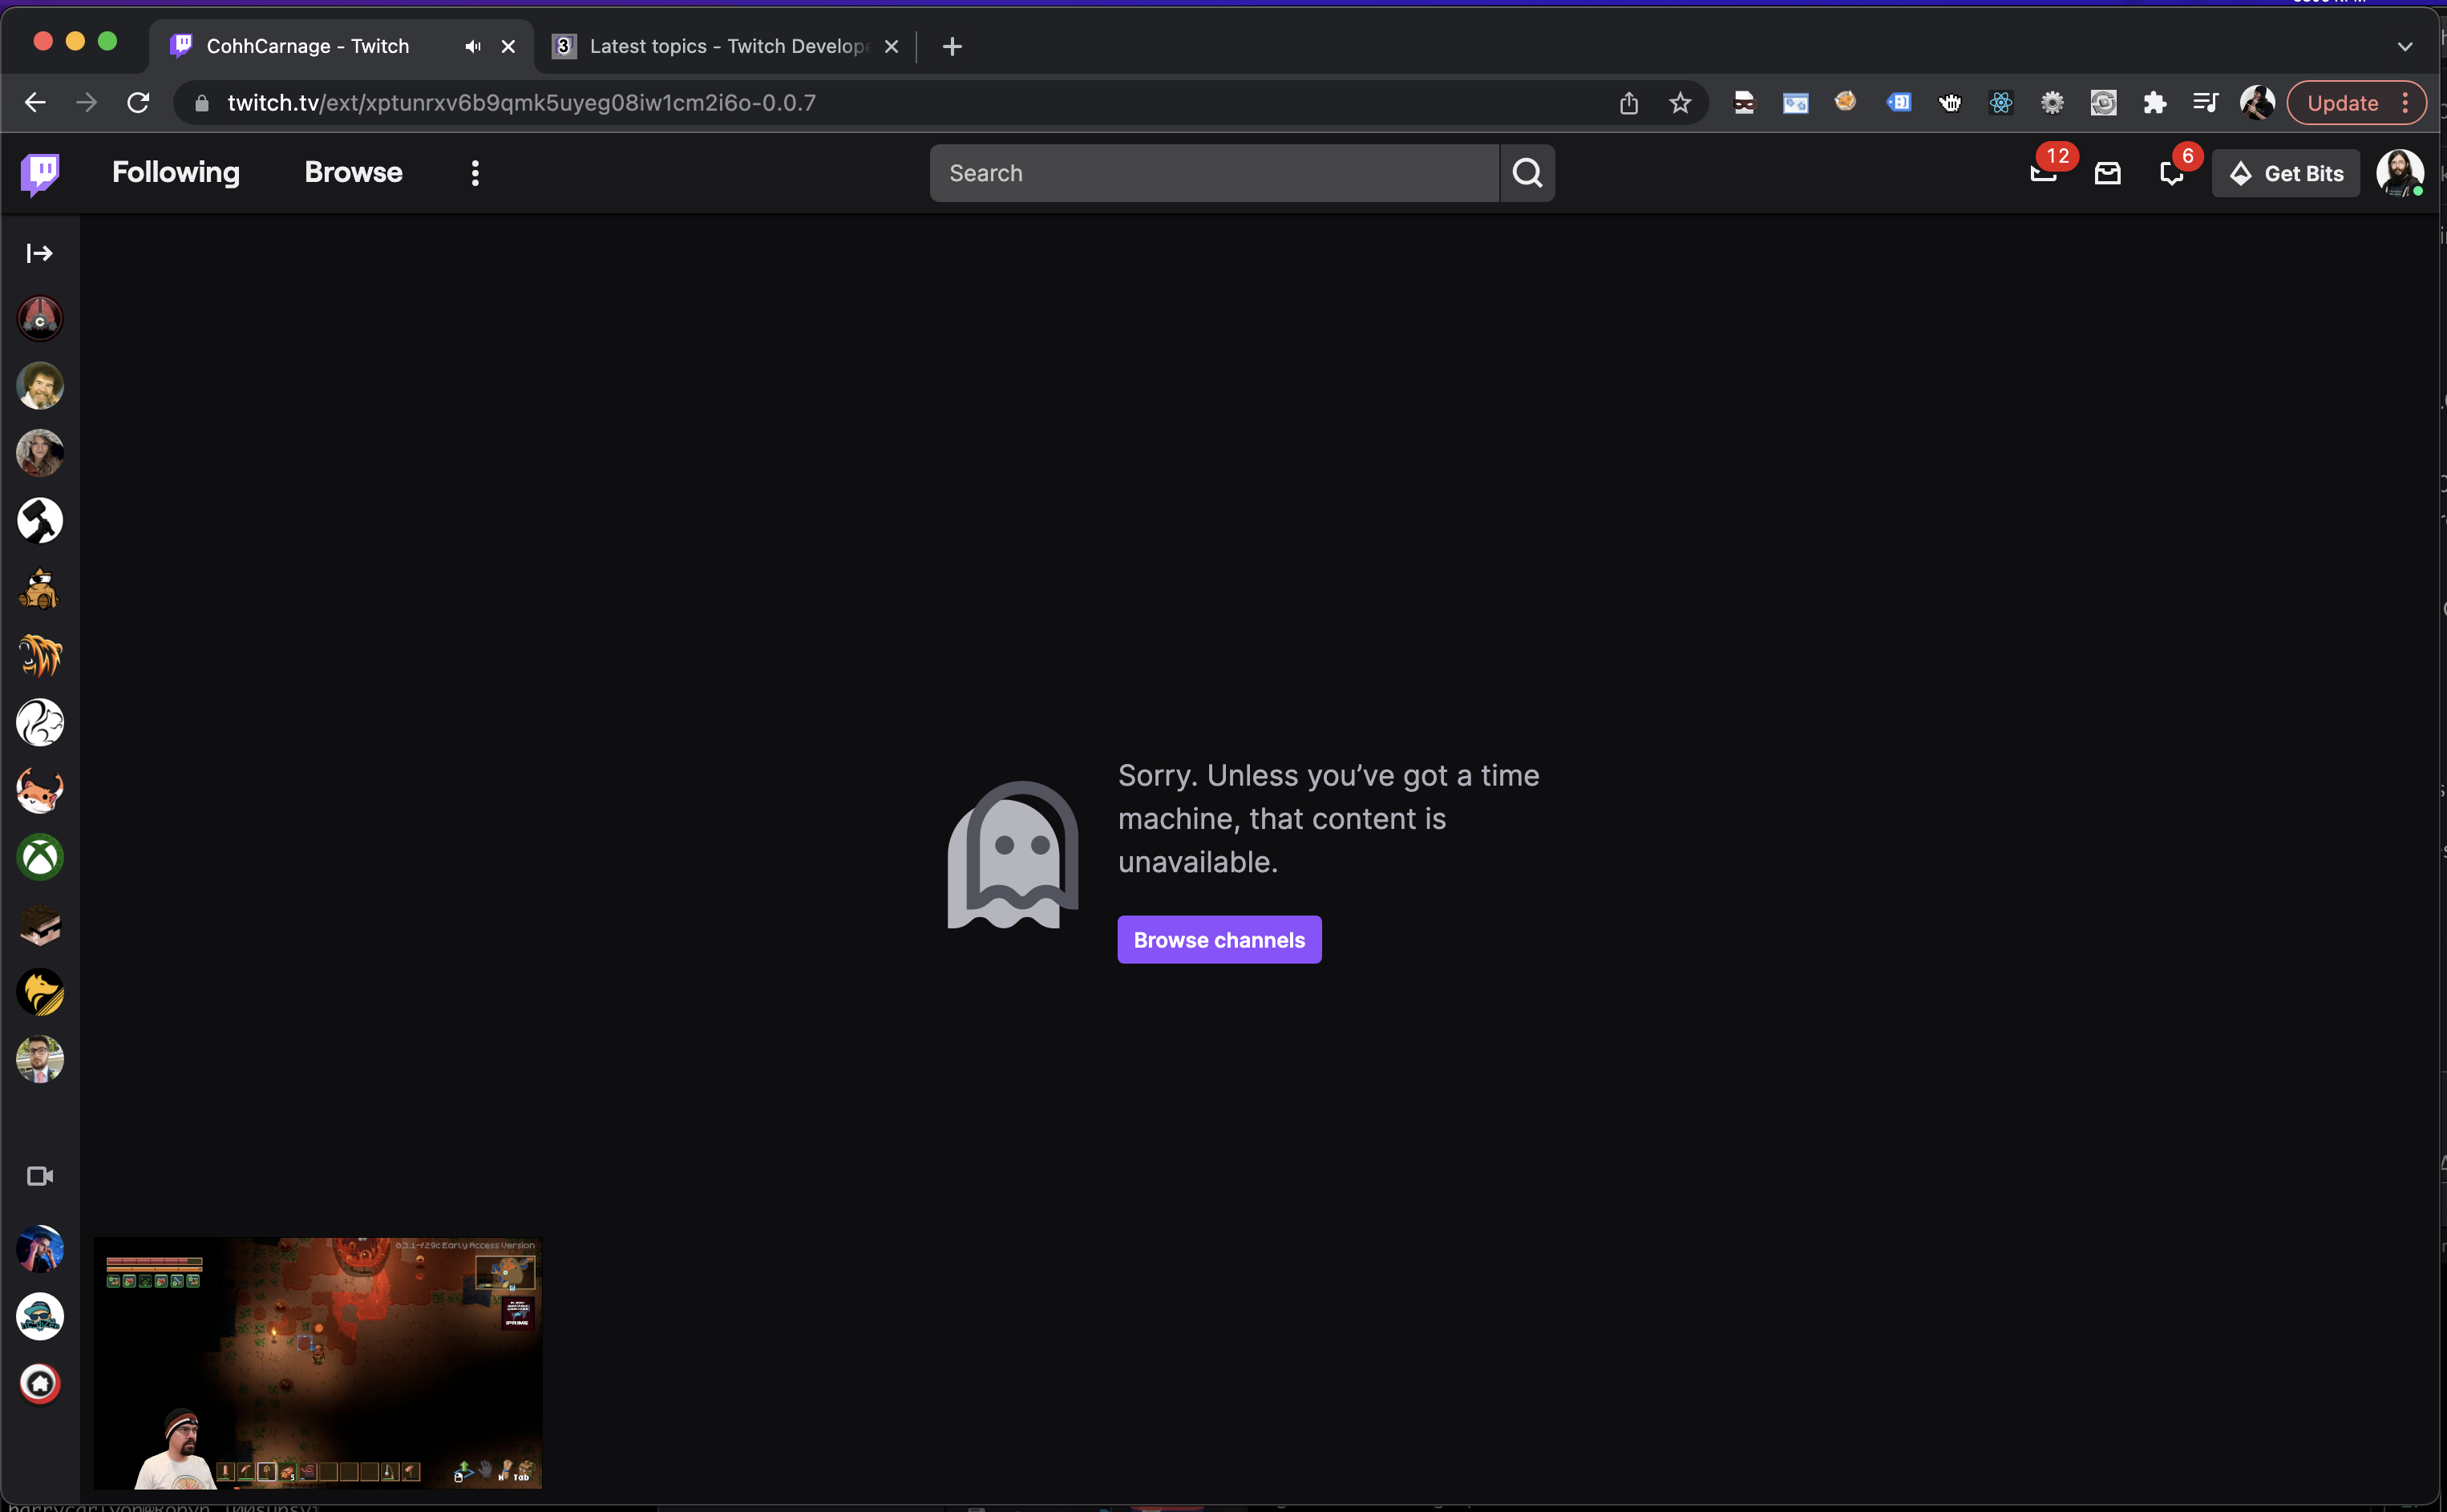
Task: Open the more options dots beside Browse
Action: click(x=474, y=172)
